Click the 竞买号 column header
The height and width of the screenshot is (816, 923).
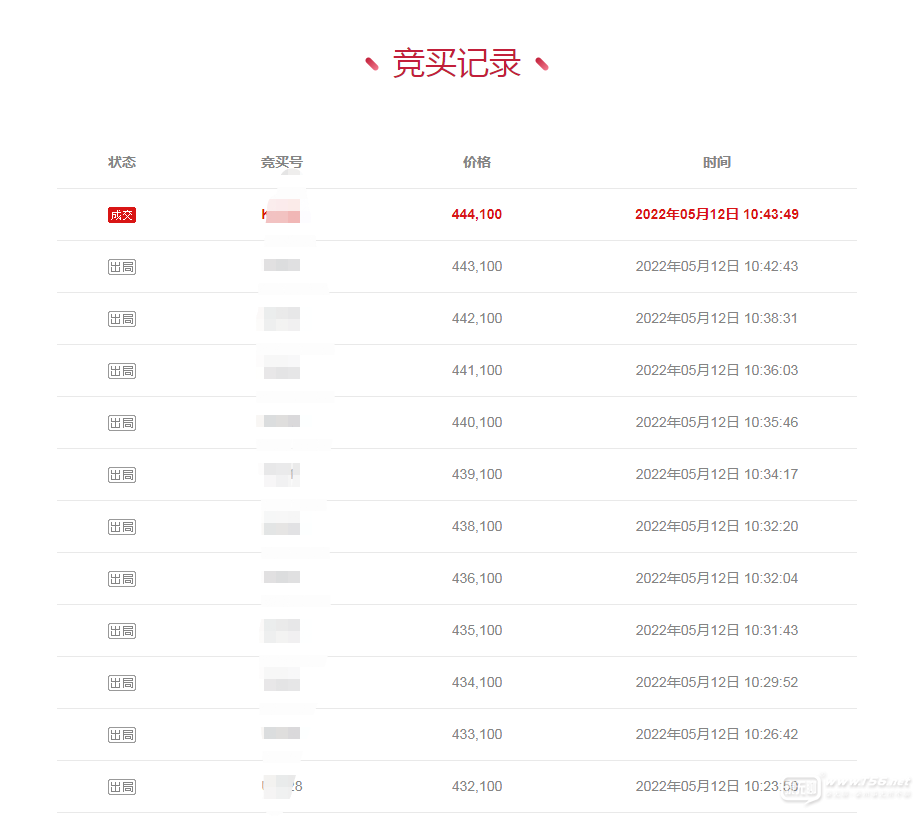281,162
